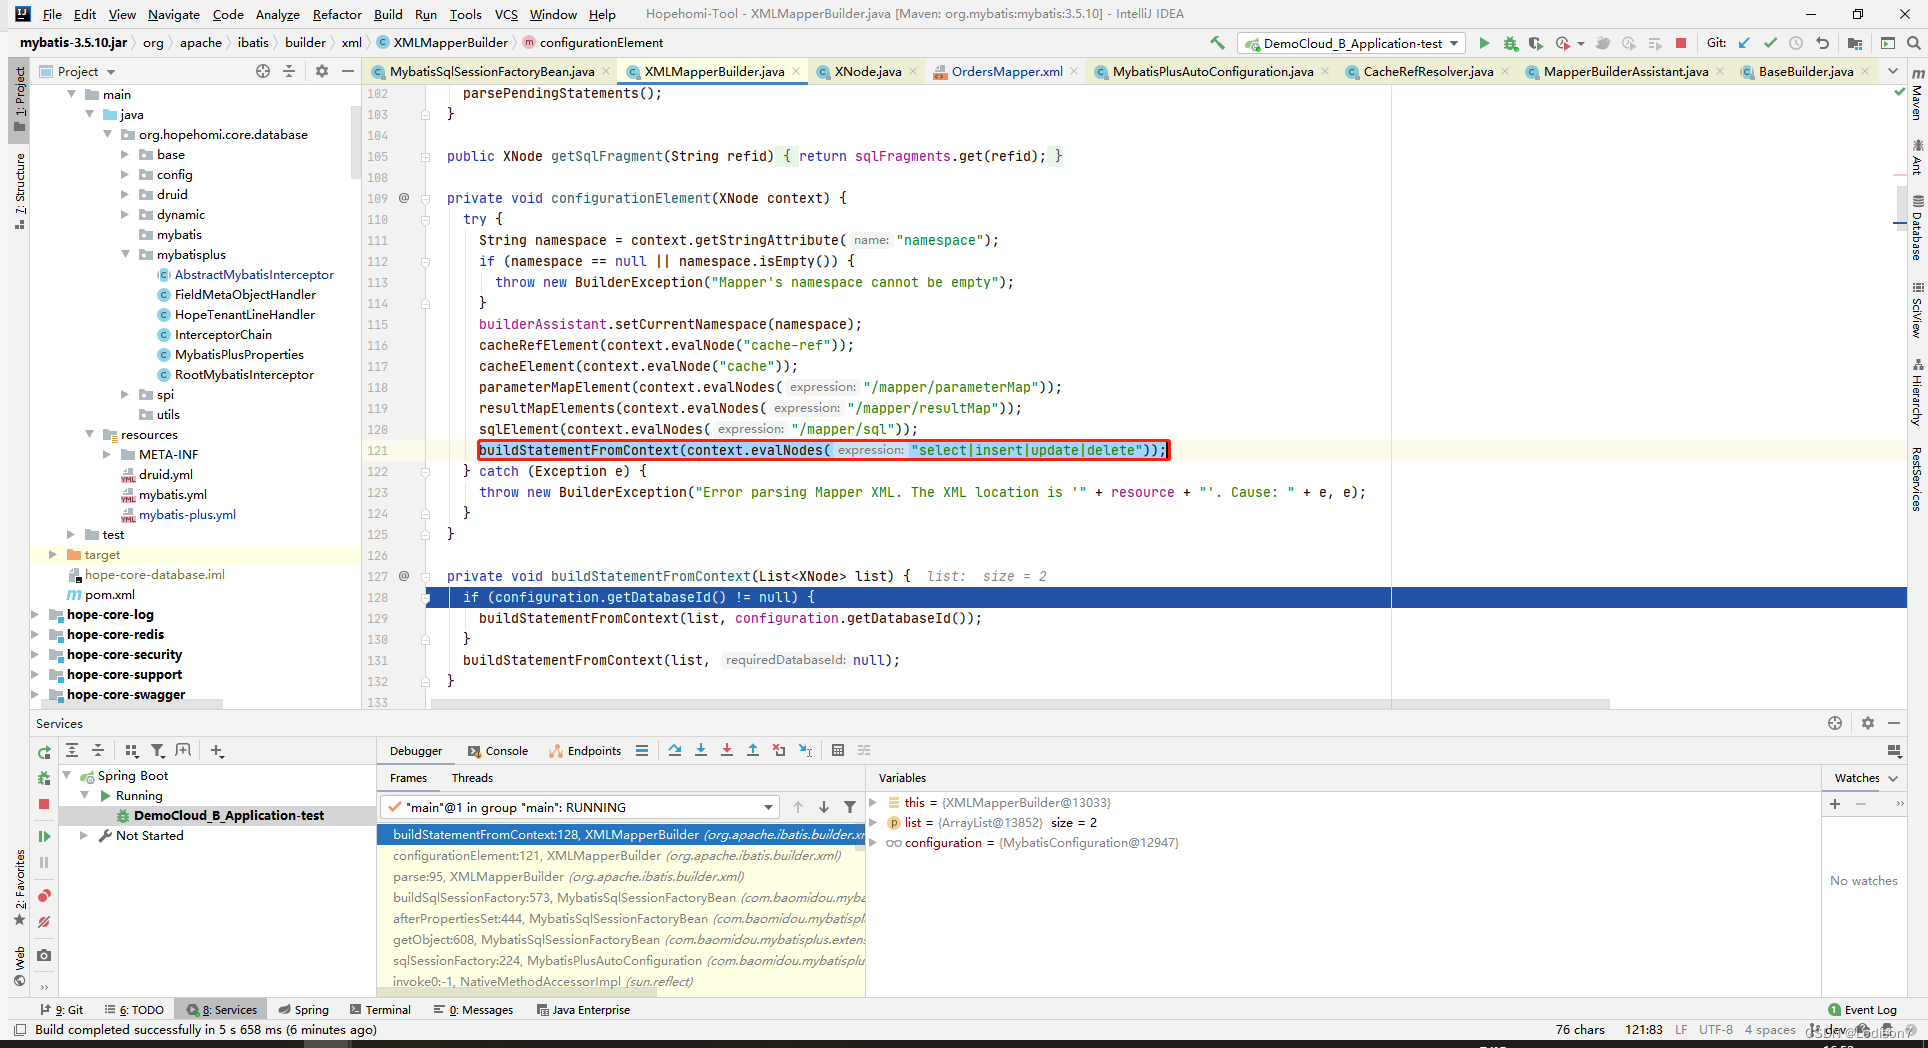Click Run to Cursor icon

coord(805,750)
